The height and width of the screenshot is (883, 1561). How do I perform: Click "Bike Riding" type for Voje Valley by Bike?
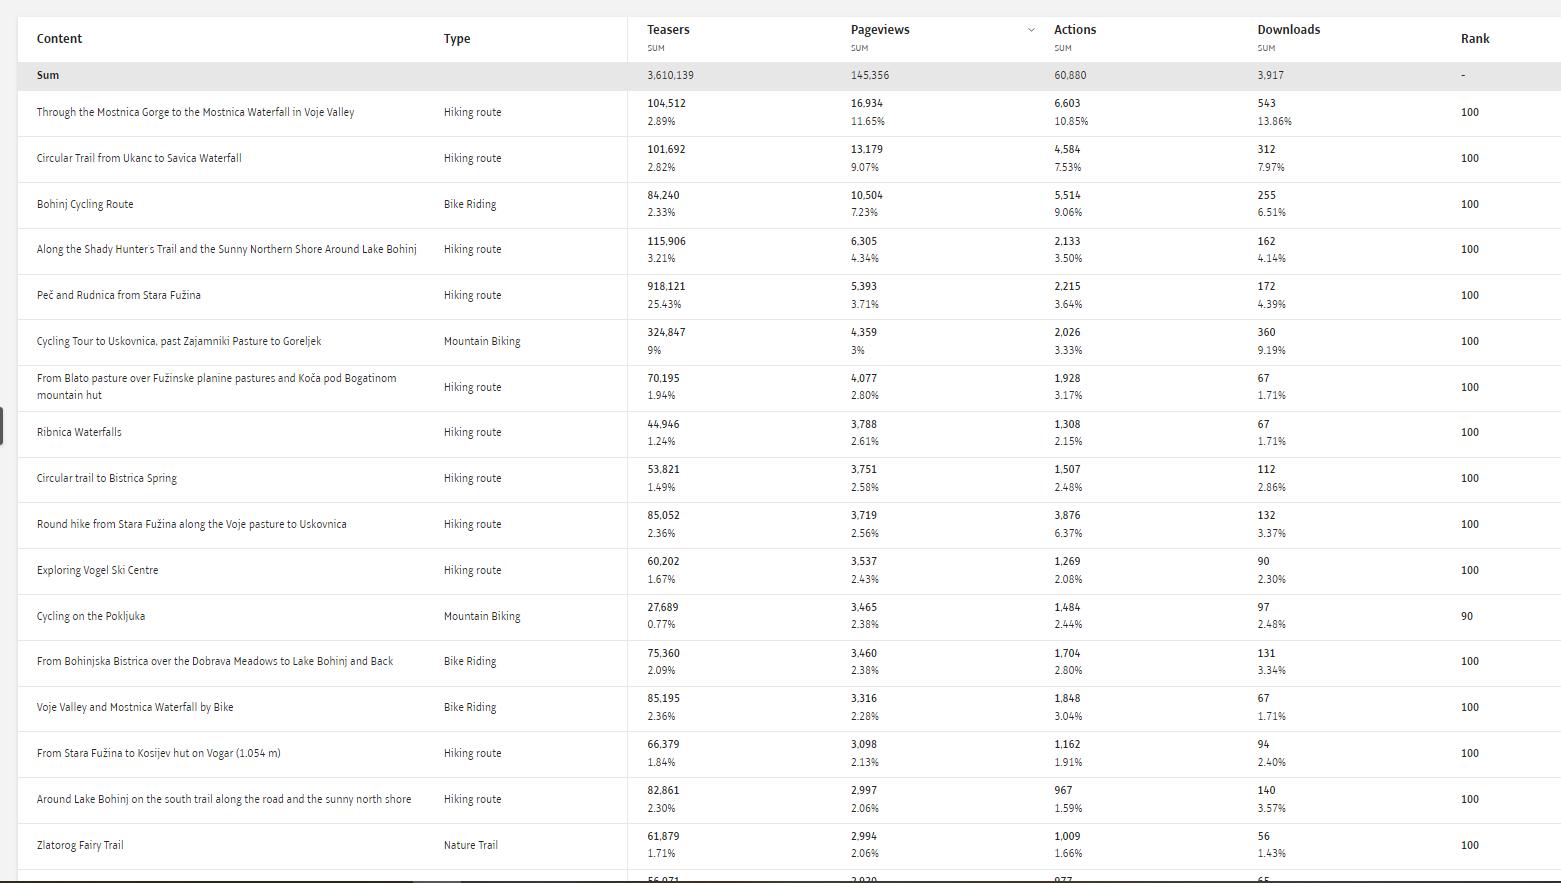pyautogui.click(x=470, y=707)
